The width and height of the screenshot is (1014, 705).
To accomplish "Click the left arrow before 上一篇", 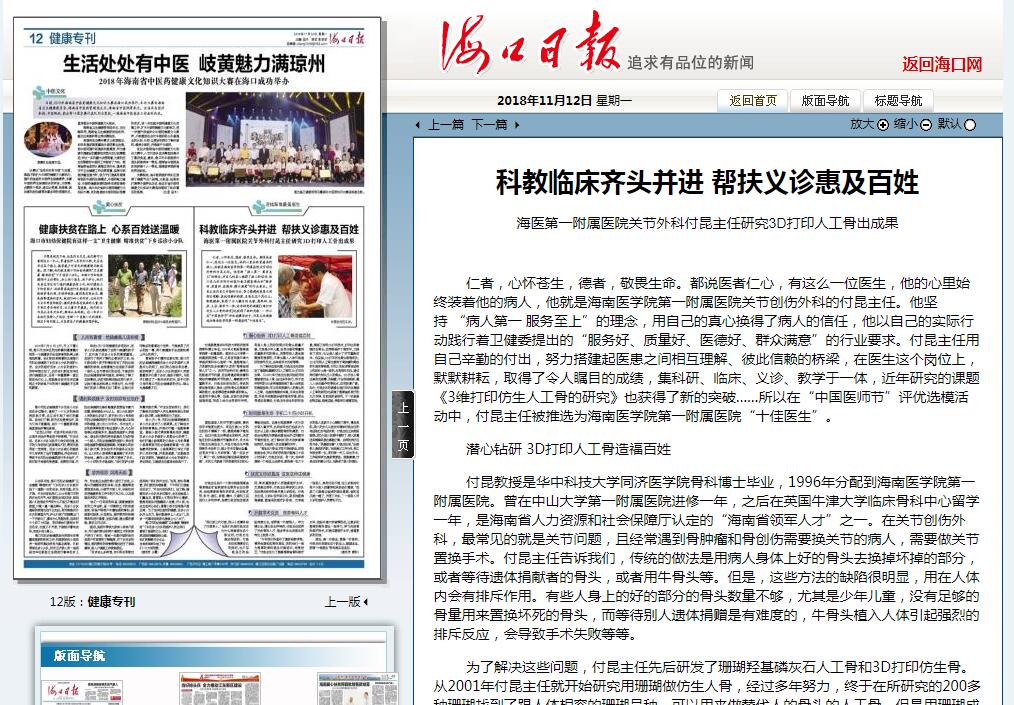I will coord(418,125).
